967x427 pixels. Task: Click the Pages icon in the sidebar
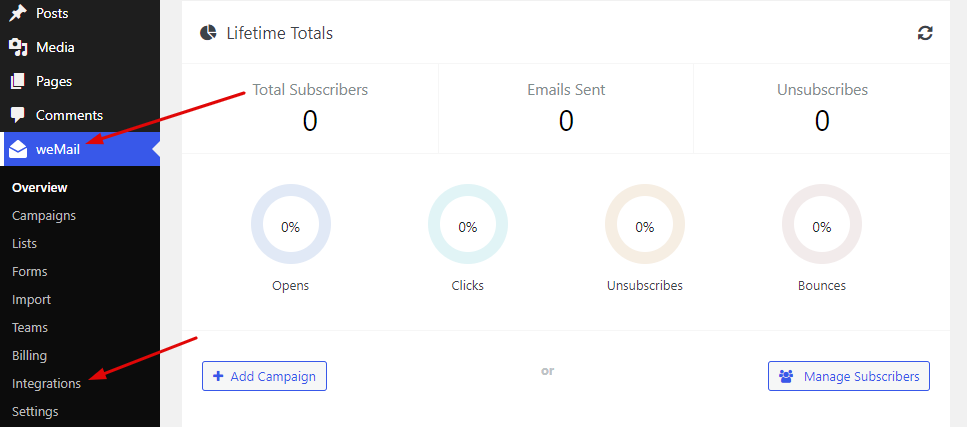click(x=18, y=81)
